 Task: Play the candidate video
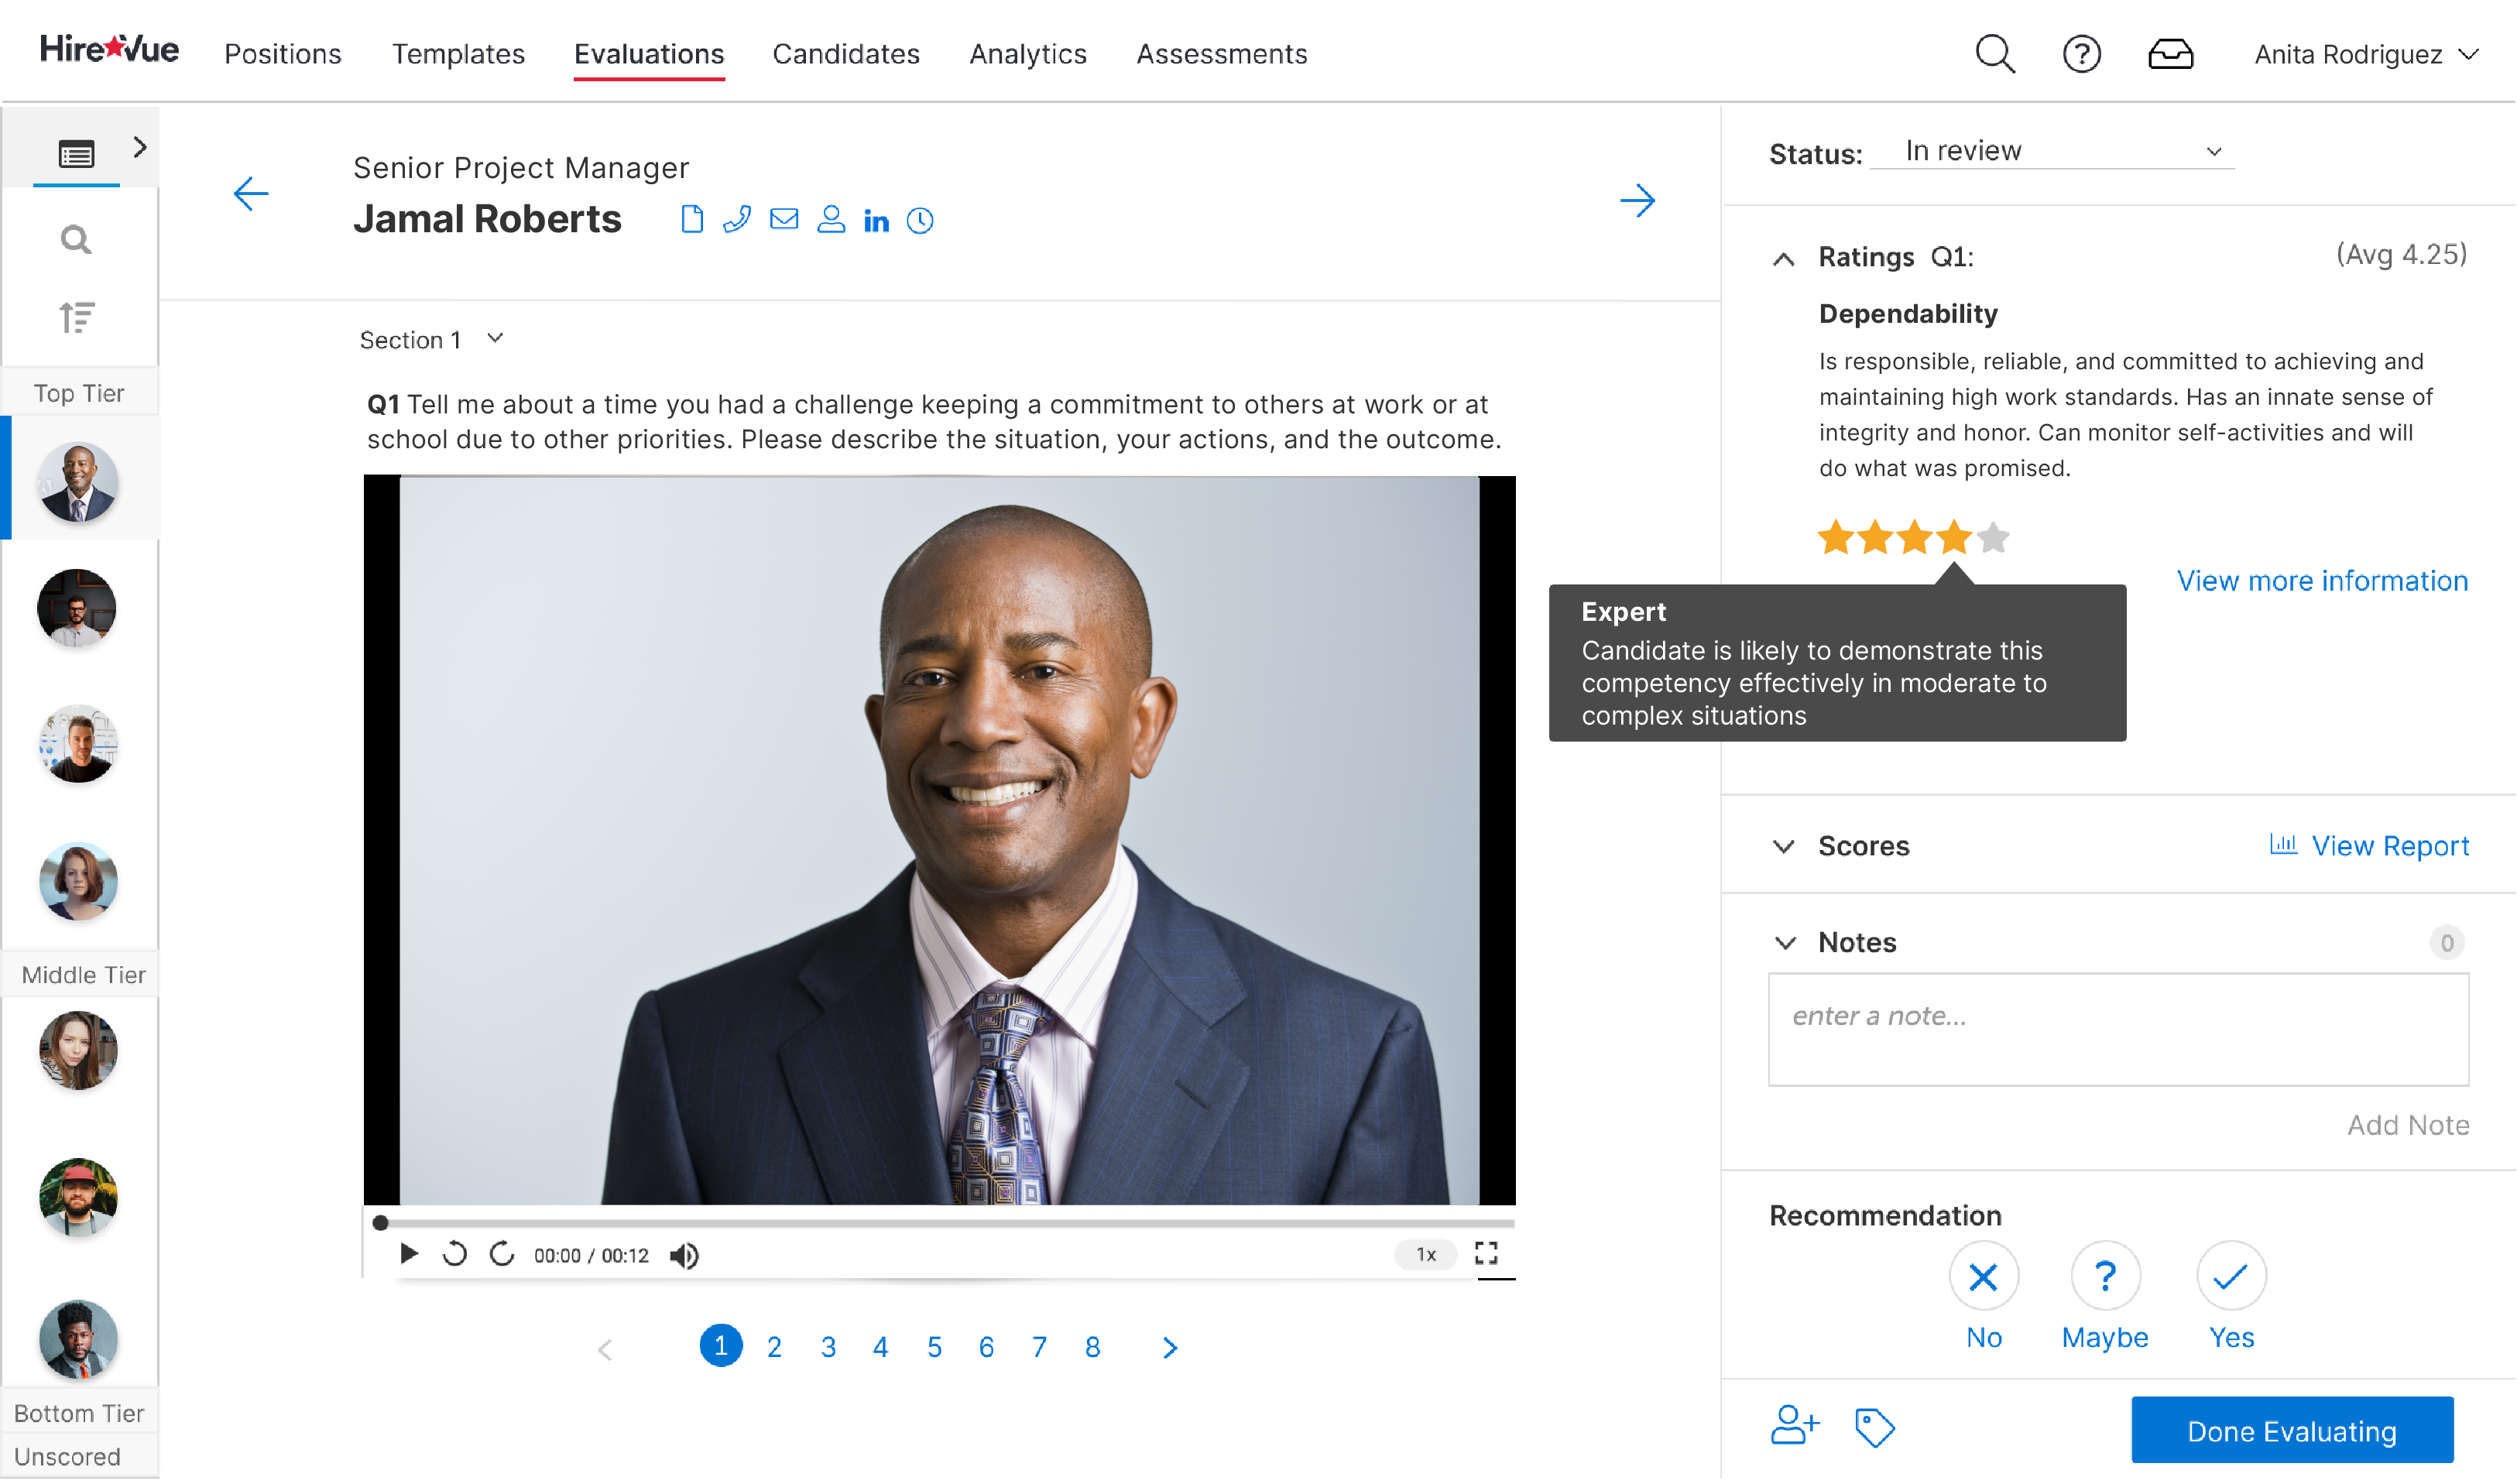coord(408,1254)
